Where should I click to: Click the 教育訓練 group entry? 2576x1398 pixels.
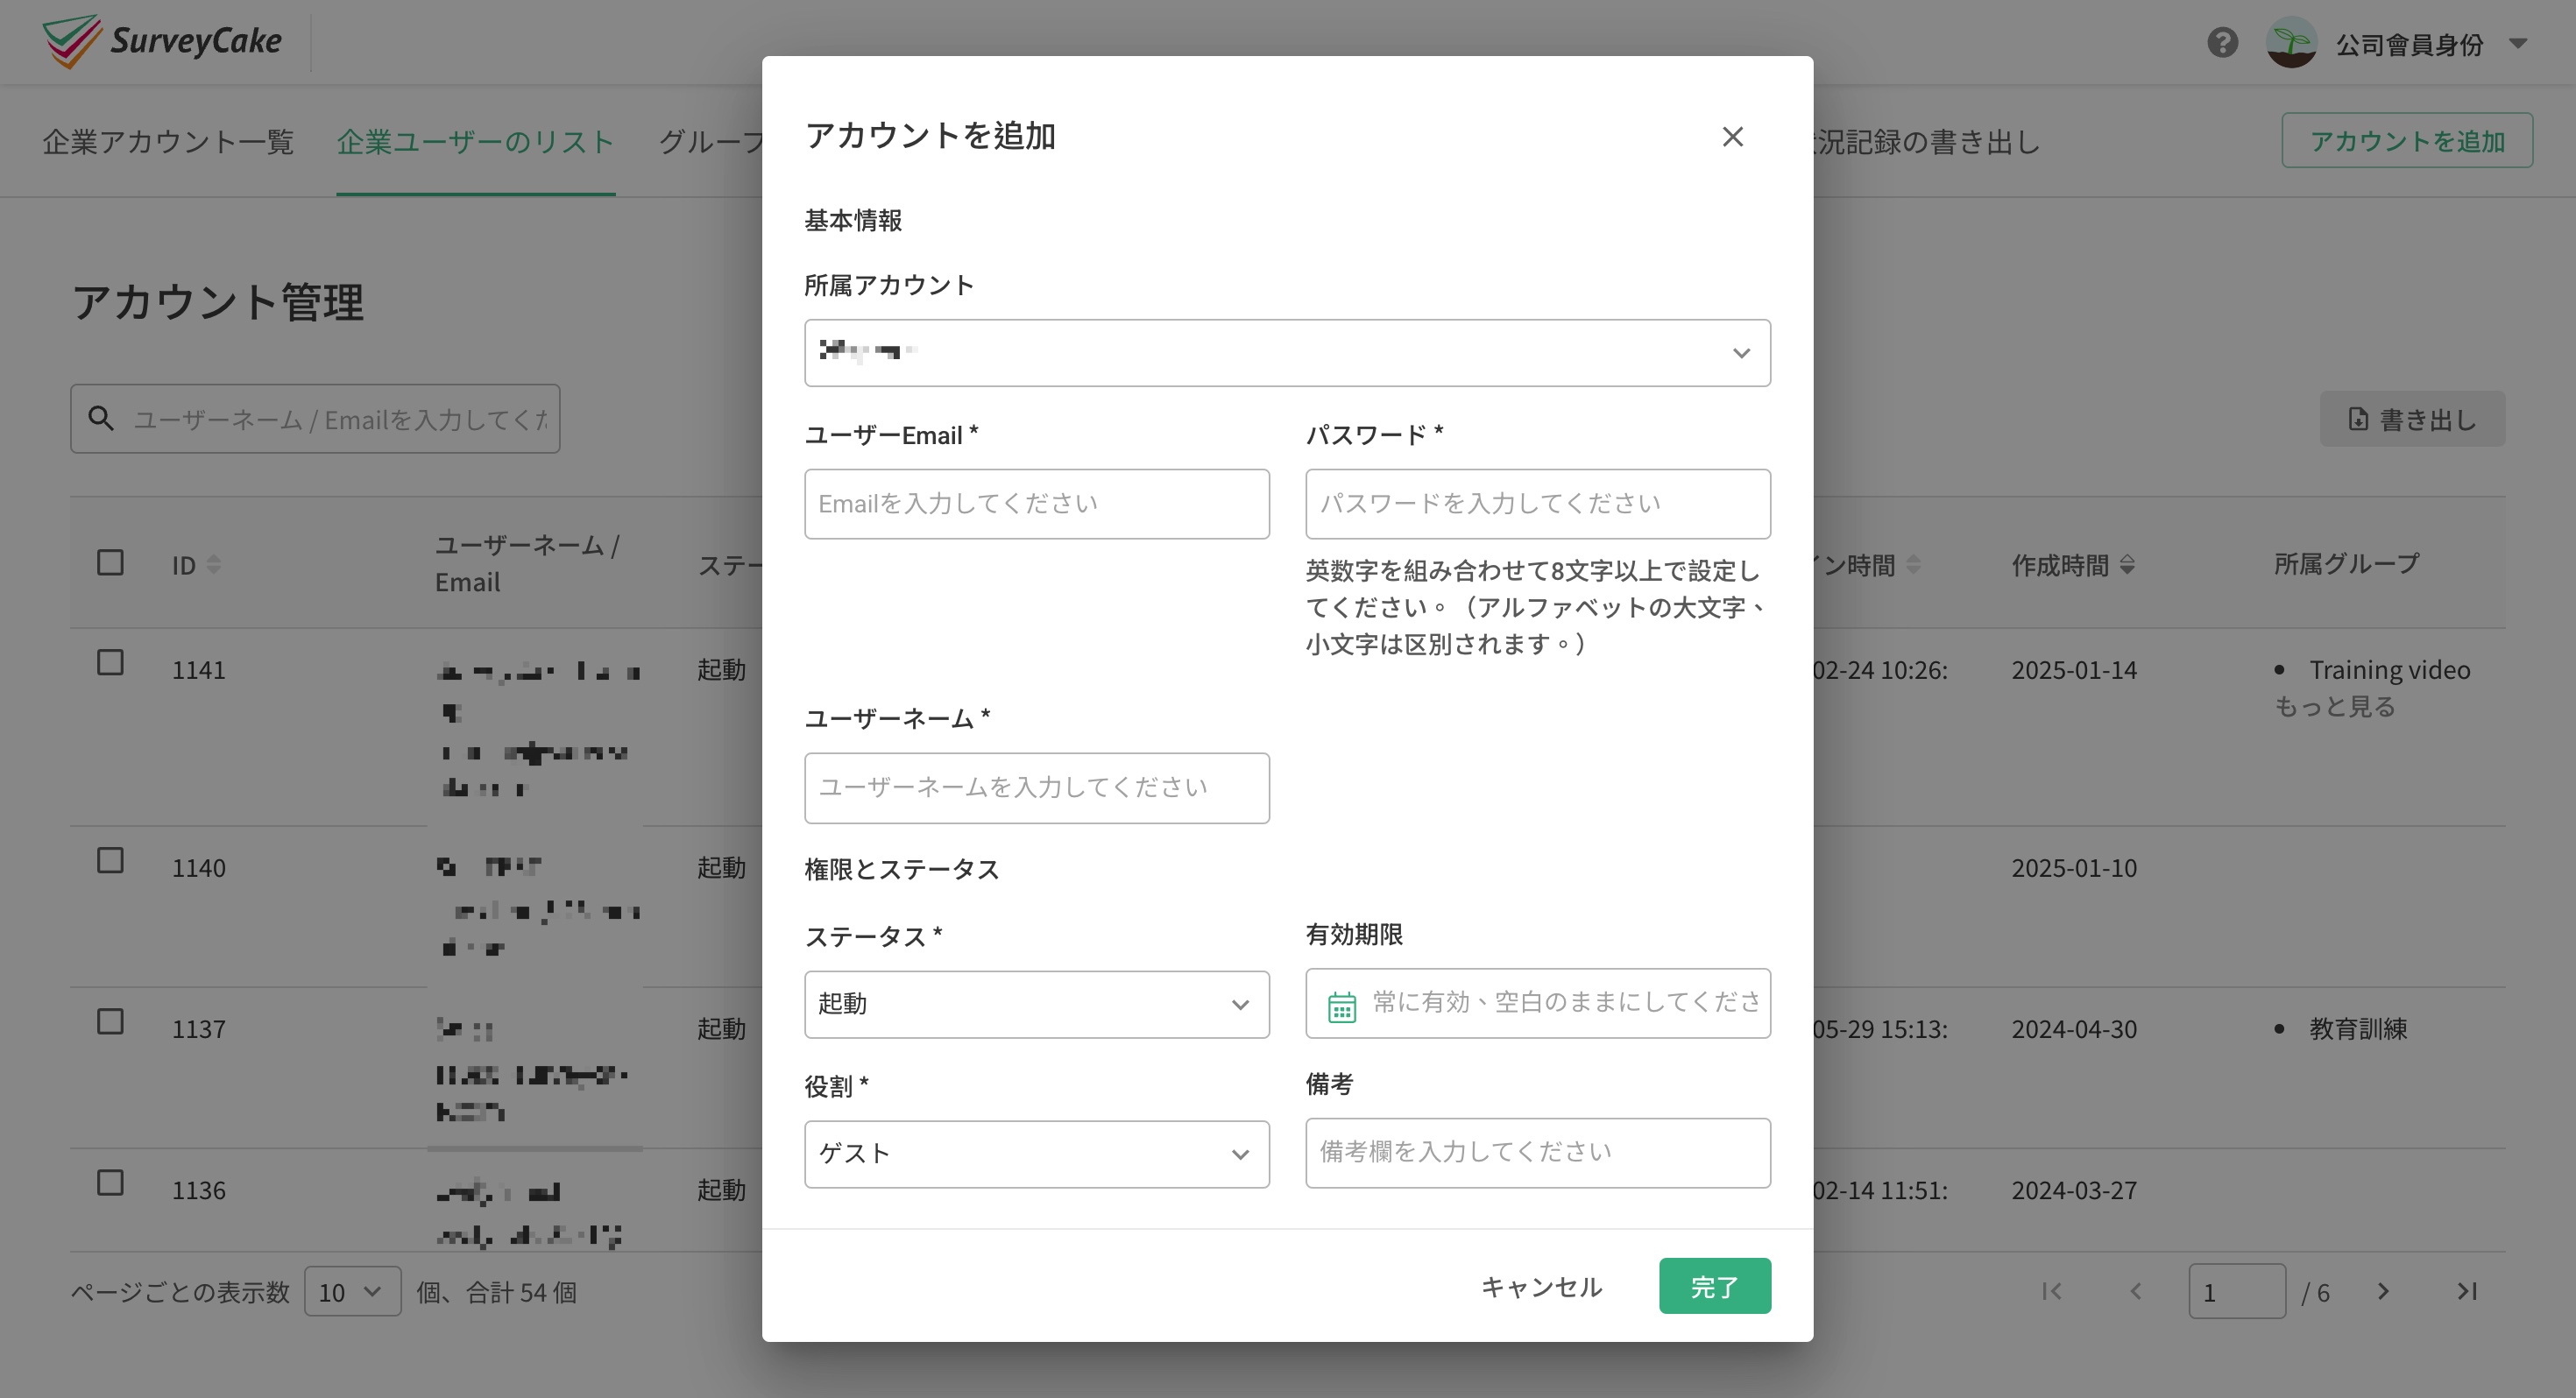[2358, 1029]
